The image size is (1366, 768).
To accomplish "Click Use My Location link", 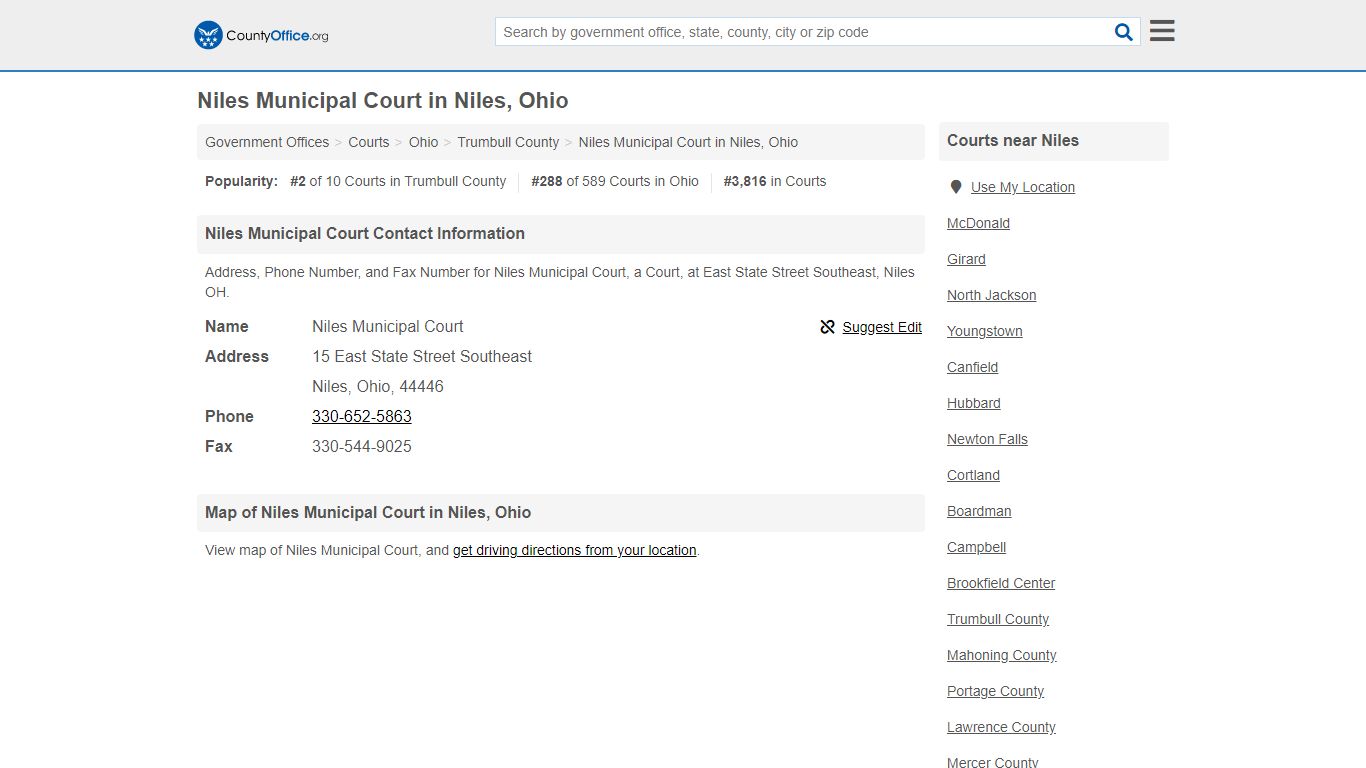I will point(1023,187).
